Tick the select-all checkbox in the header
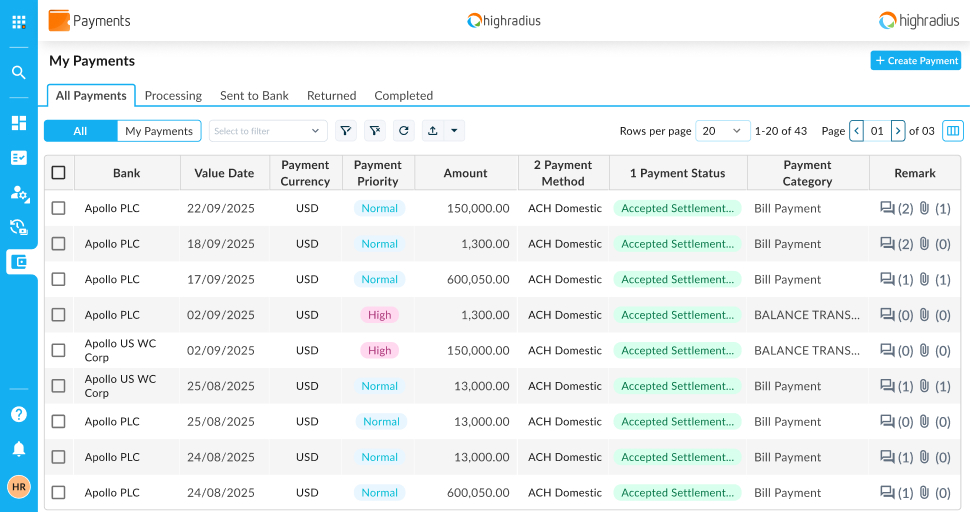 click(59, 173)
